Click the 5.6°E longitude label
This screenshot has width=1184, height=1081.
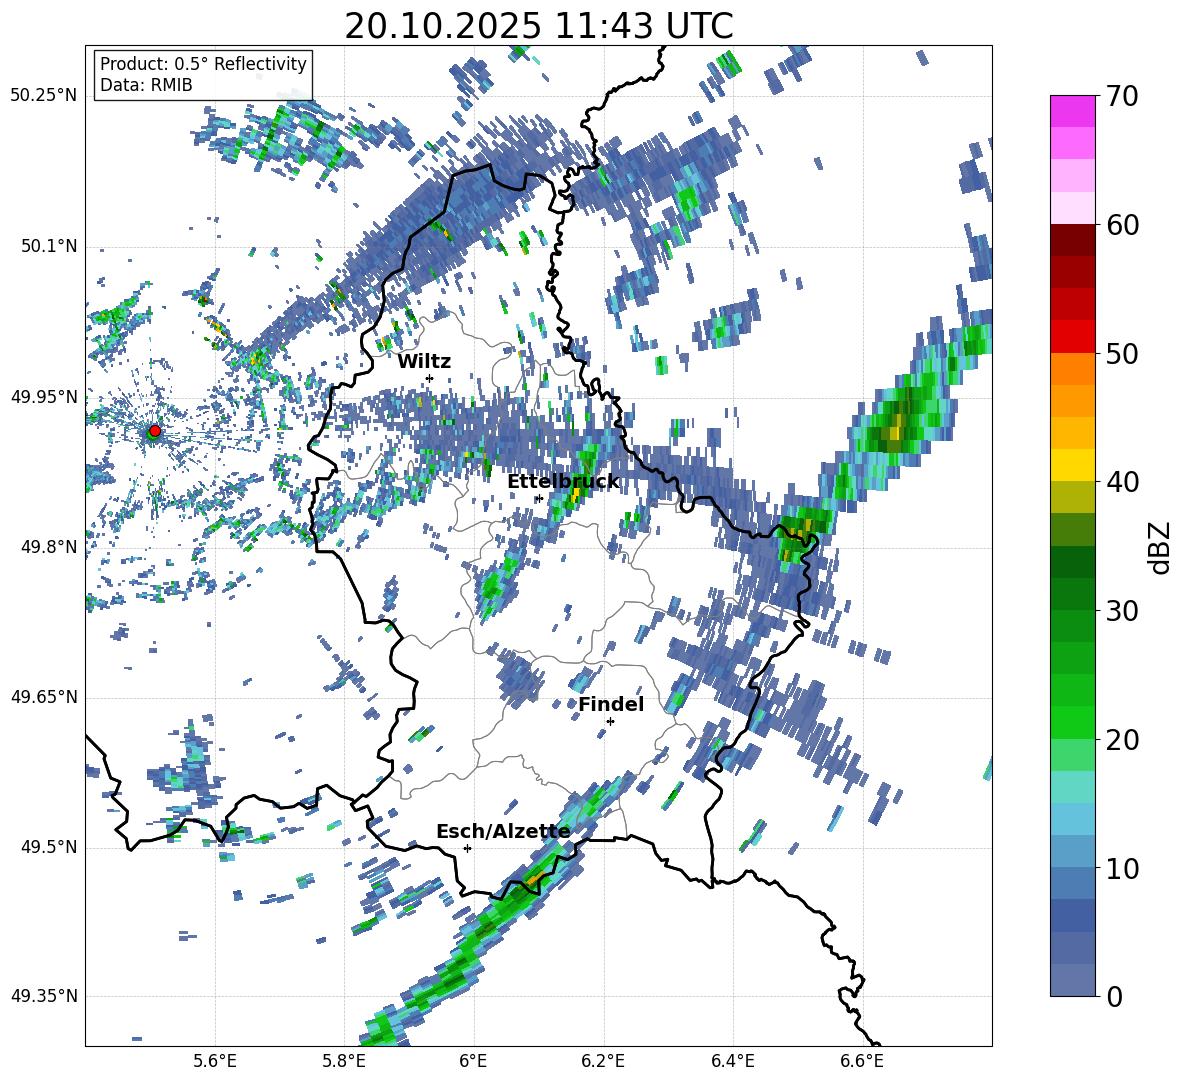(214, 1061)
